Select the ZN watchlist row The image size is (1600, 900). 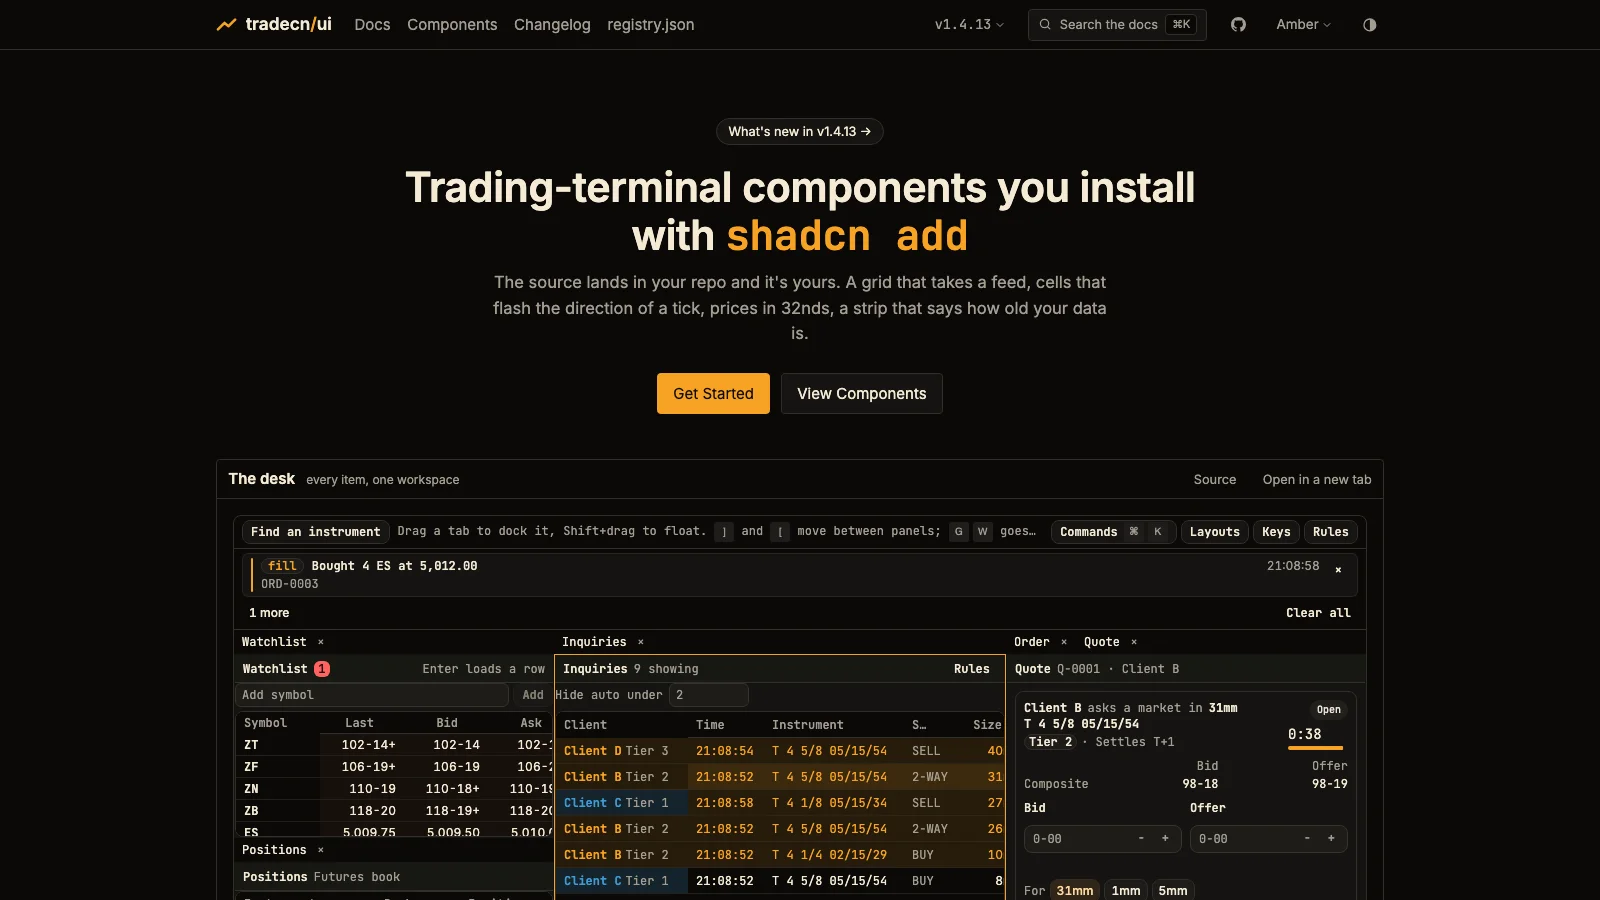[394, 788]
